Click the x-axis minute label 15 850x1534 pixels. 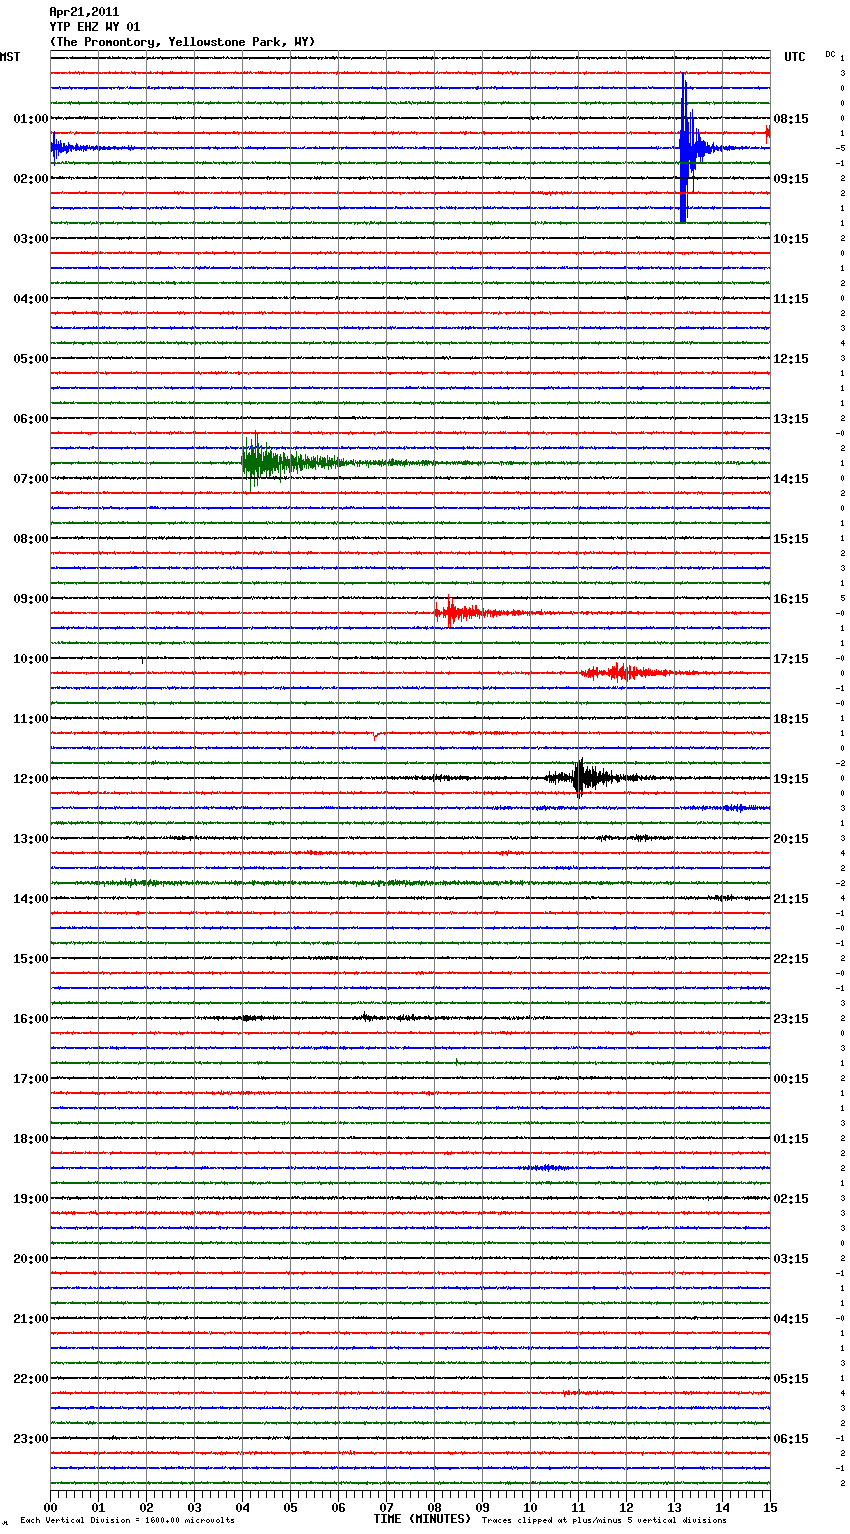click(770, 1507)
